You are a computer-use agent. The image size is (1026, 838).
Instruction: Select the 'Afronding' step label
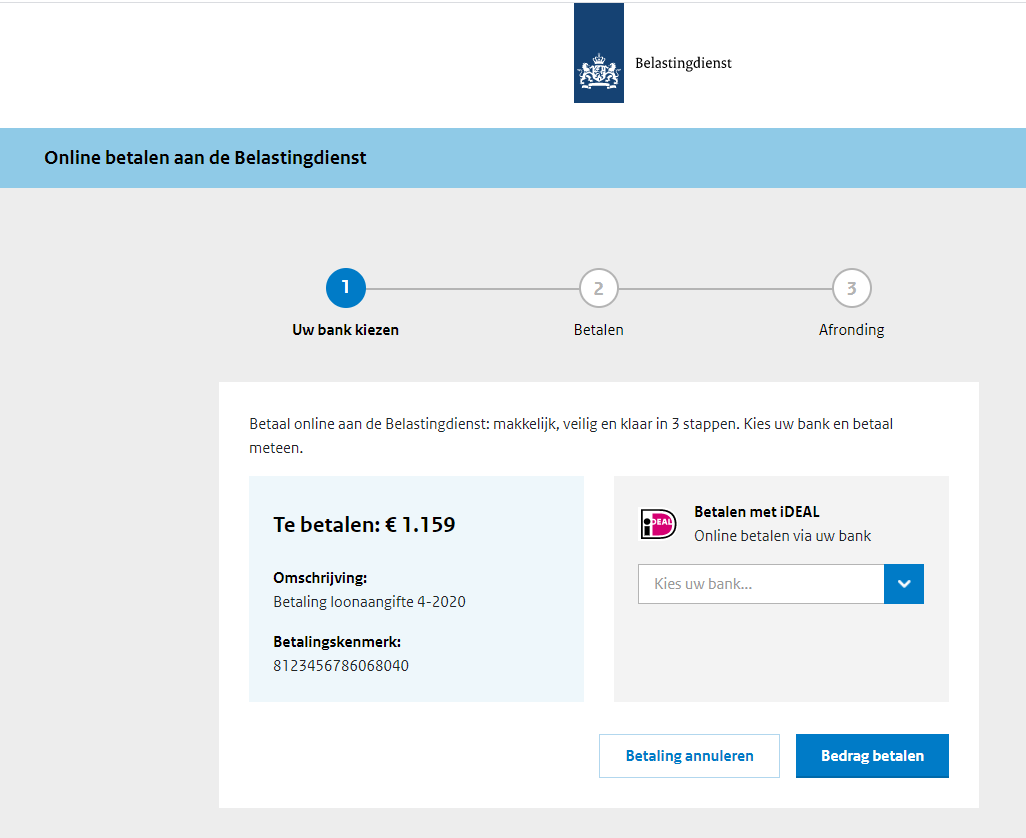851,330
